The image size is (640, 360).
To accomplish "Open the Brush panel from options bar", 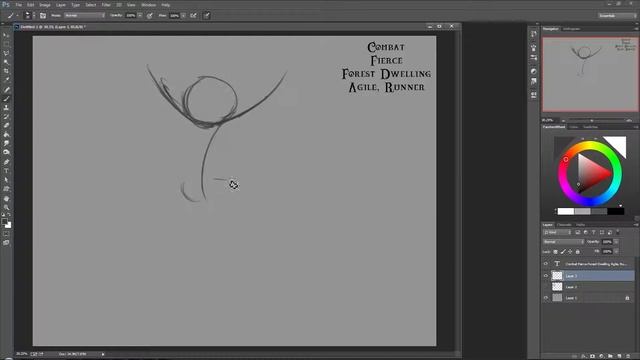I will tap(43, 16).
